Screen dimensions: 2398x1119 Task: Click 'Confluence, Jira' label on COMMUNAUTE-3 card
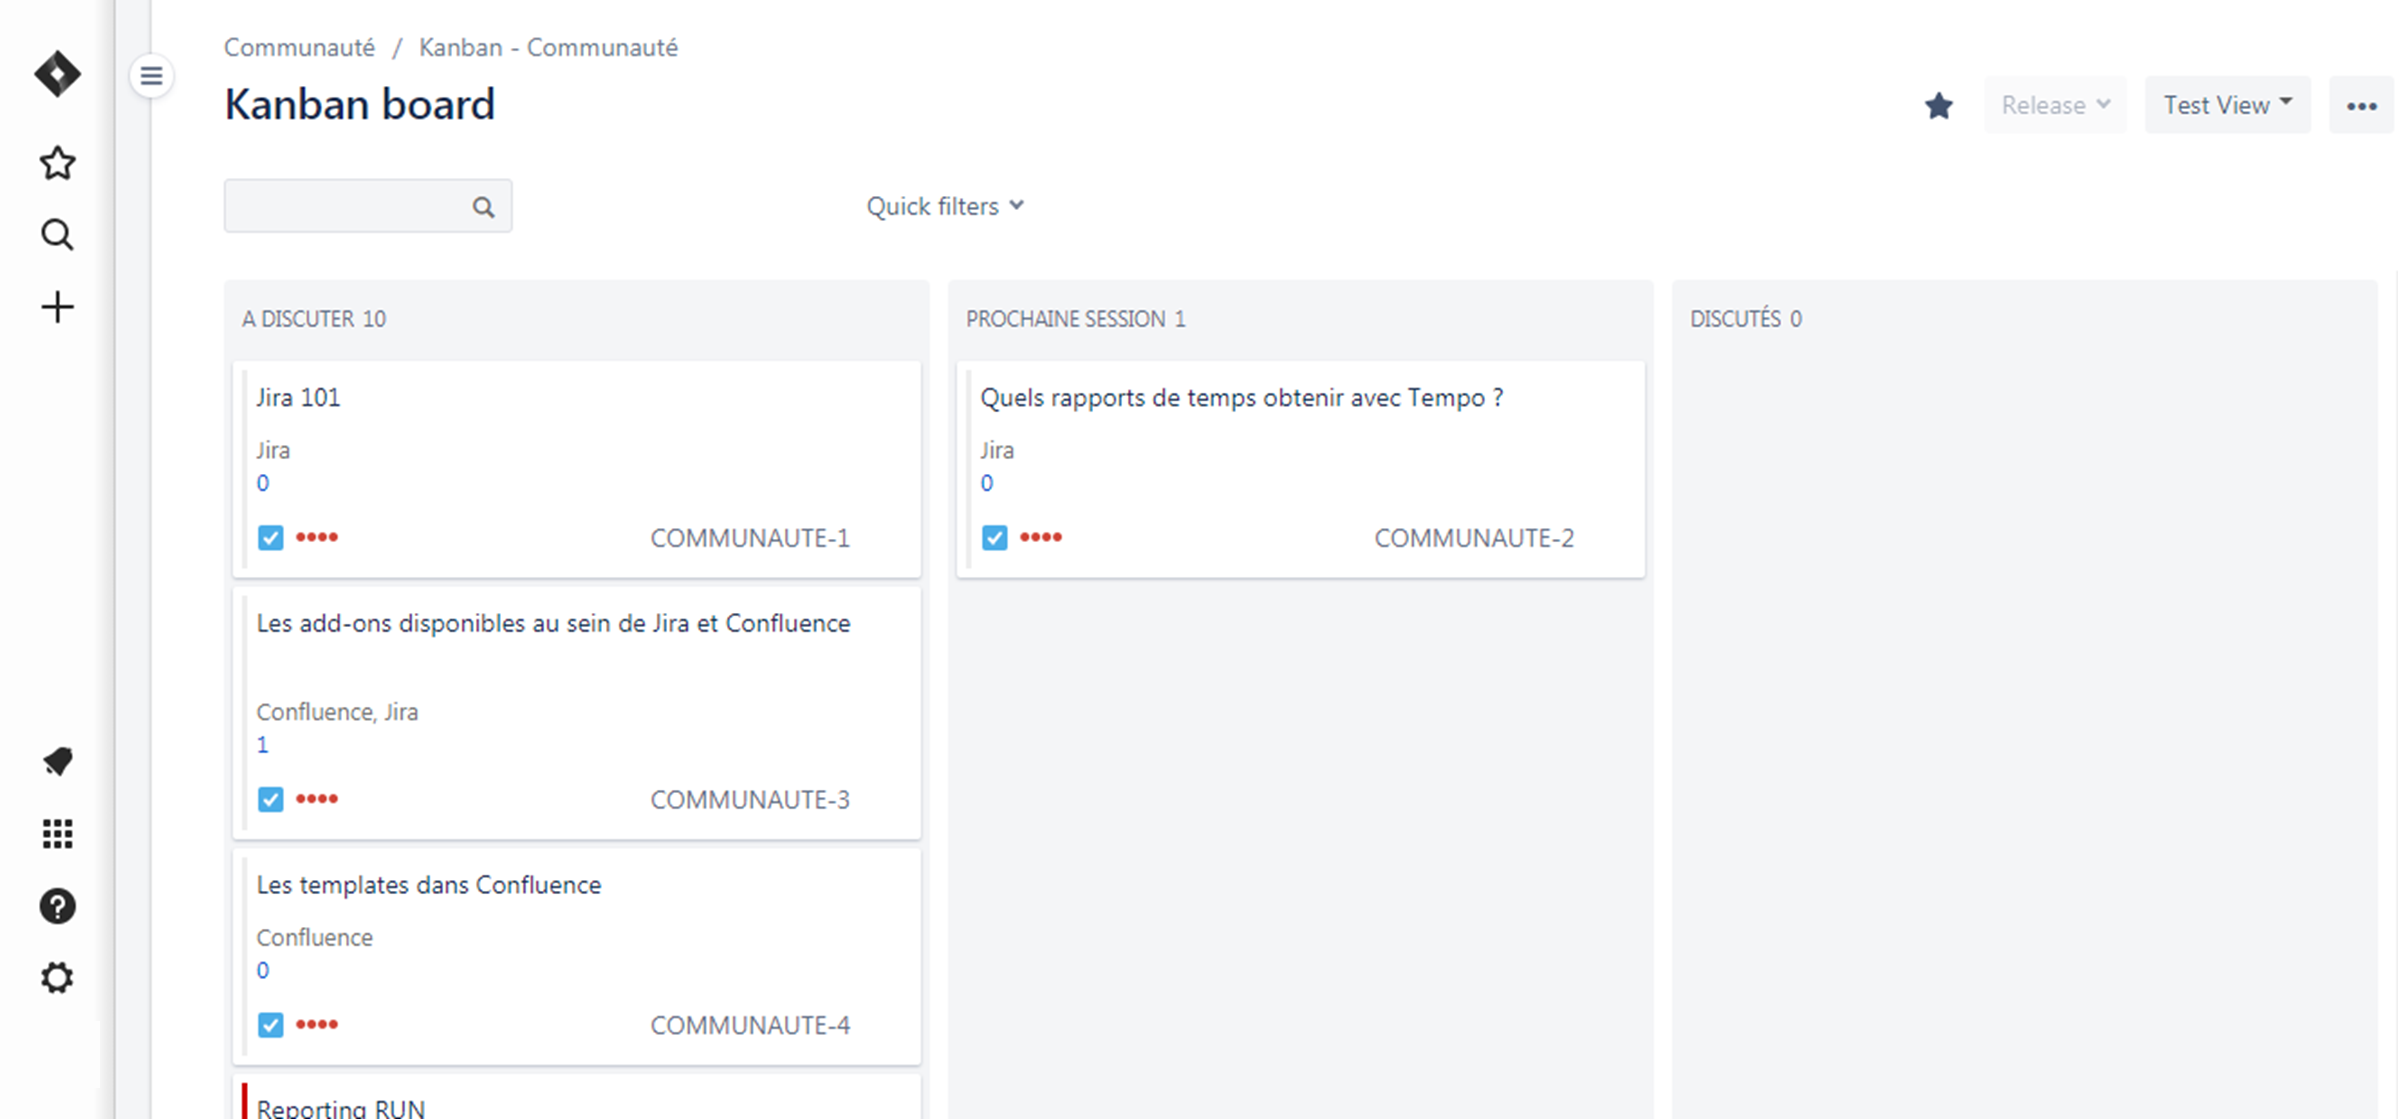coord(337,712)
